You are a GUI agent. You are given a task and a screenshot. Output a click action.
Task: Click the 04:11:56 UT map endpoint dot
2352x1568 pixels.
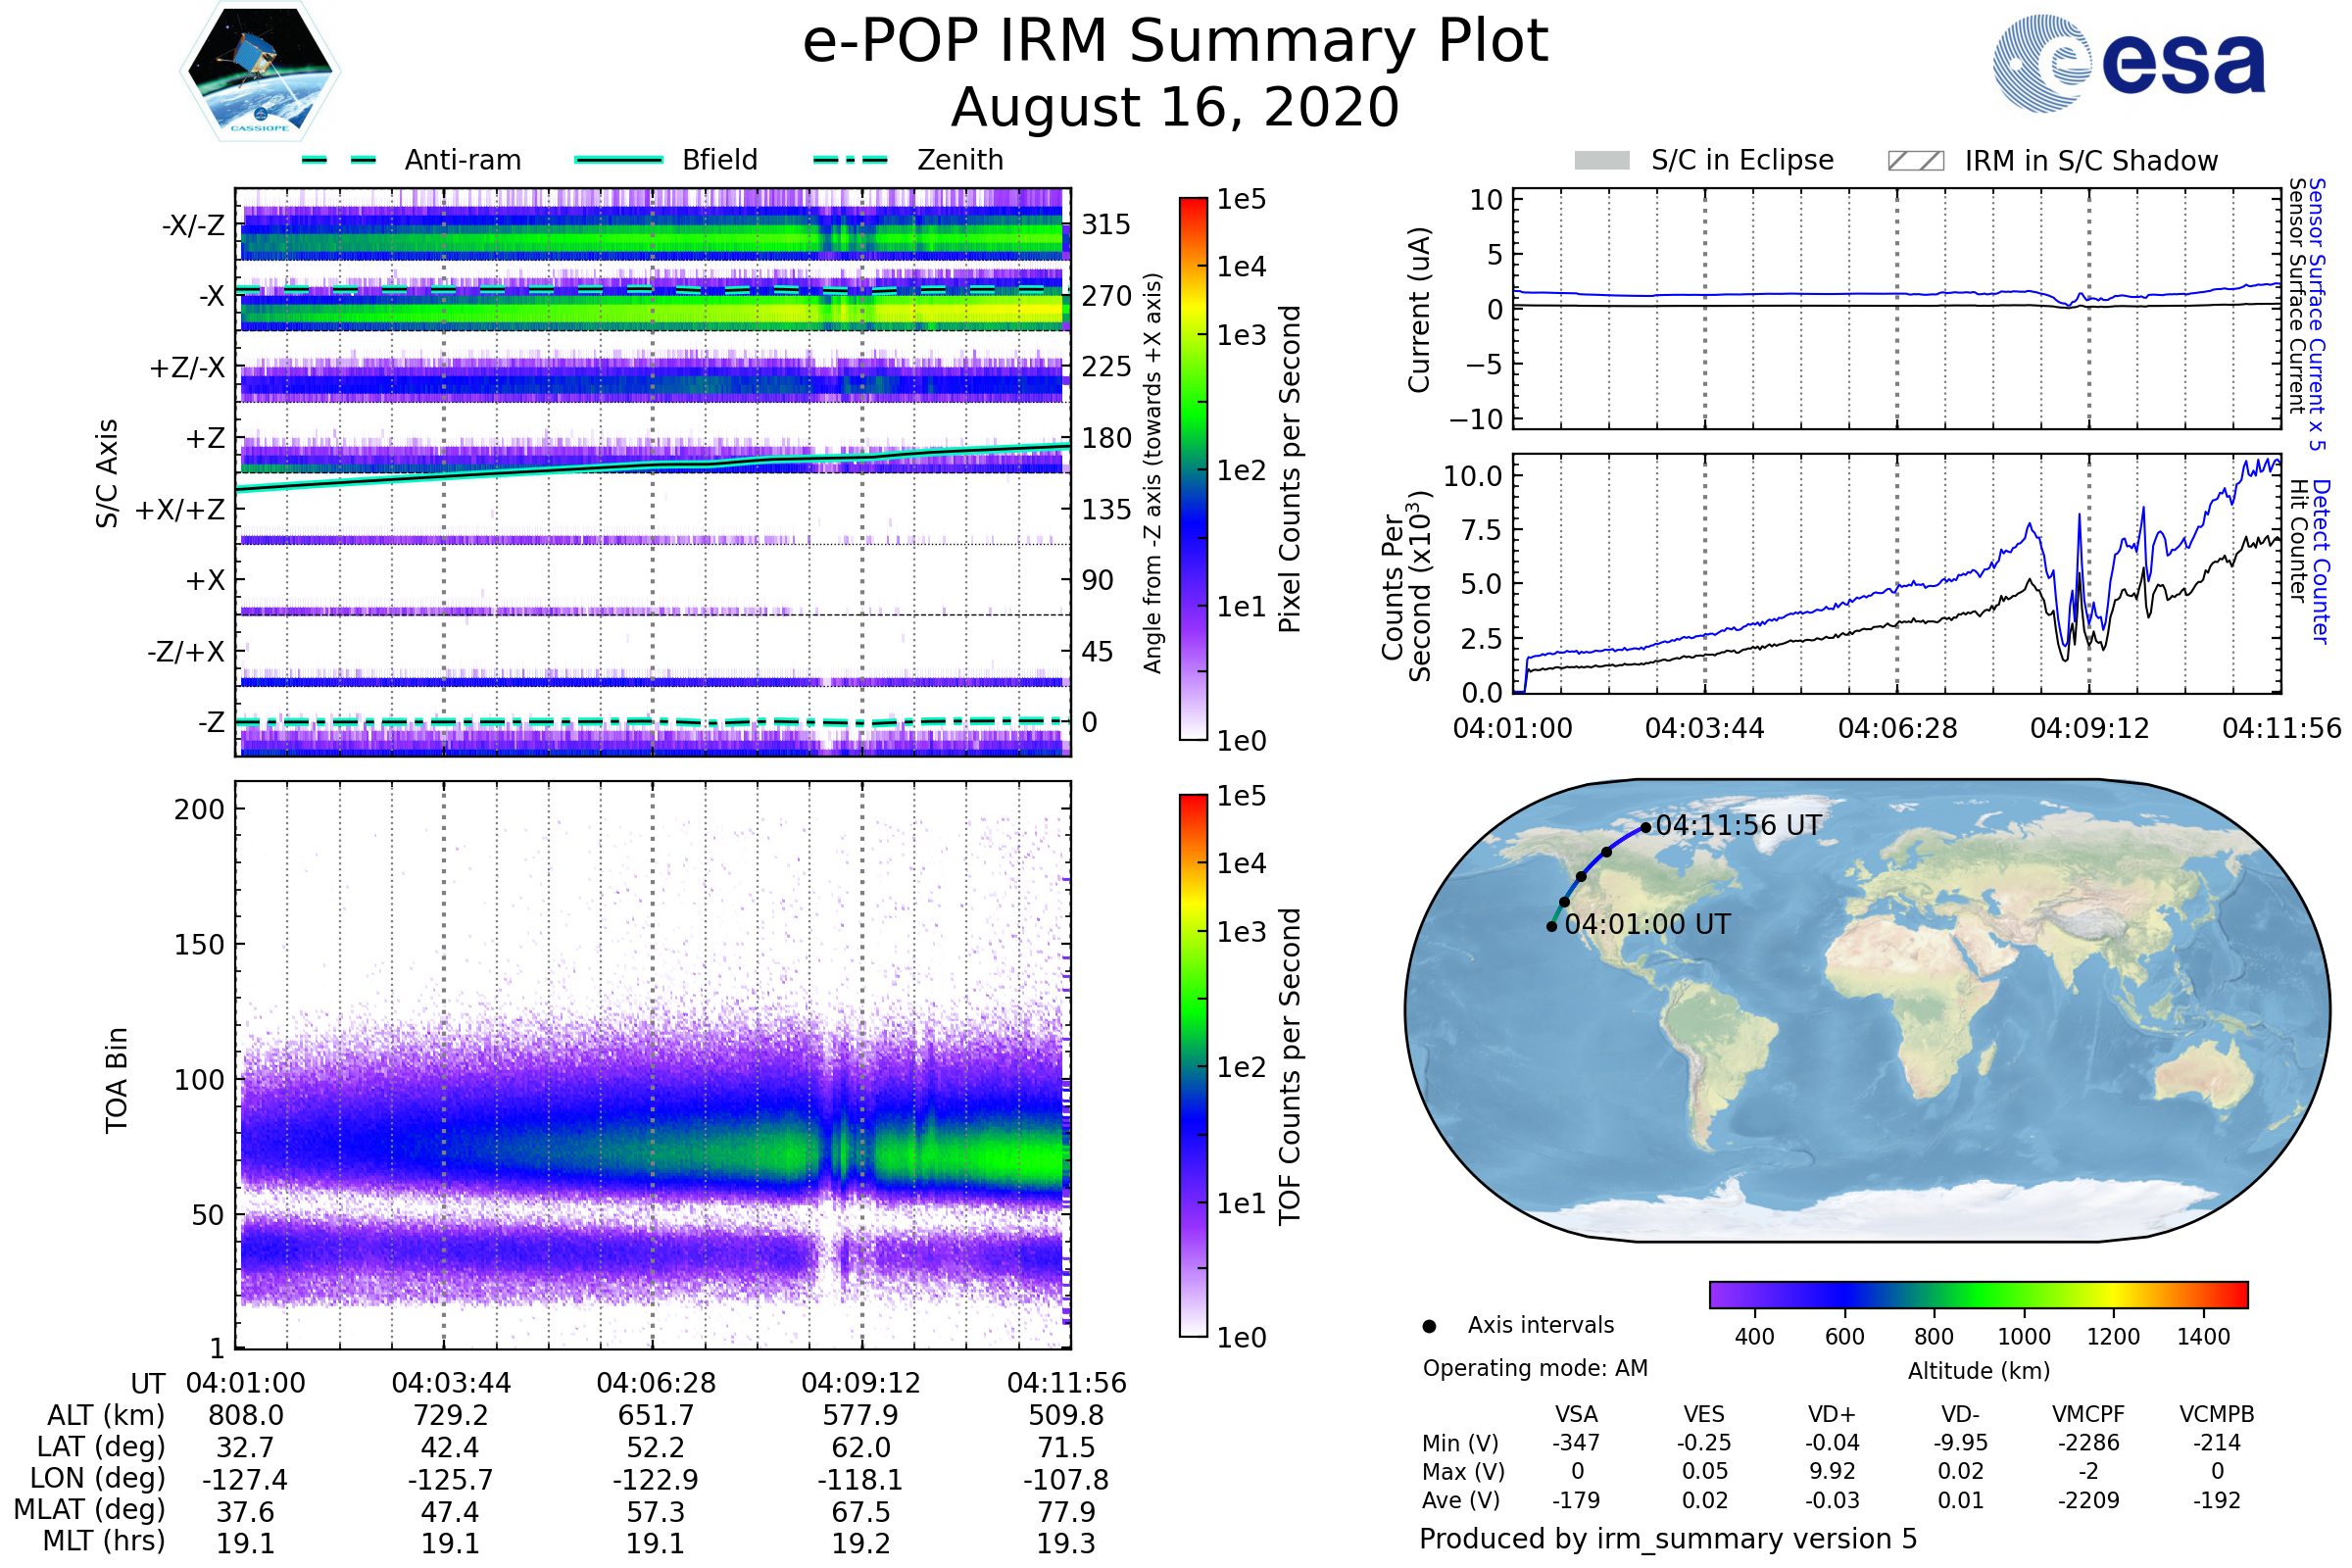(x=1645, y=827)
